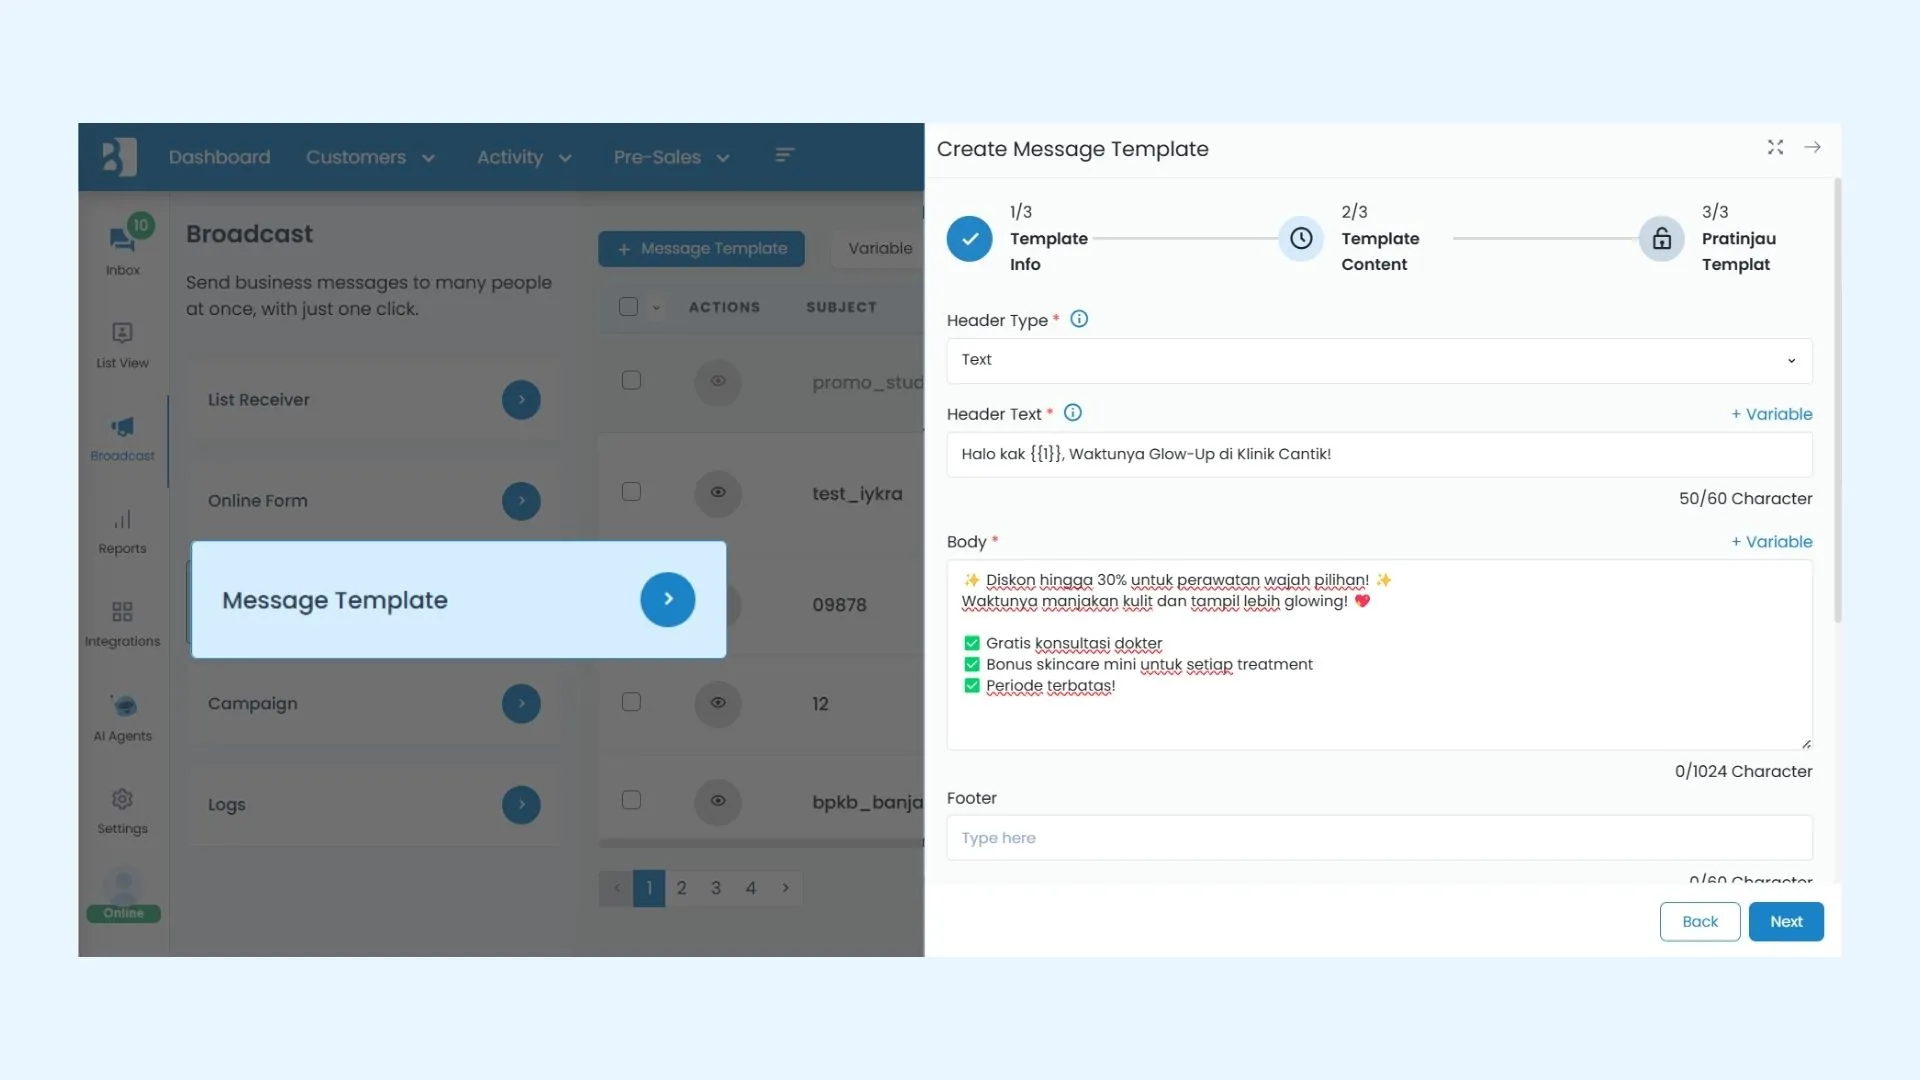The image size is (1920, 1080).
Task: Open the AI Agents sidebar icon
Action: point(123,707)
